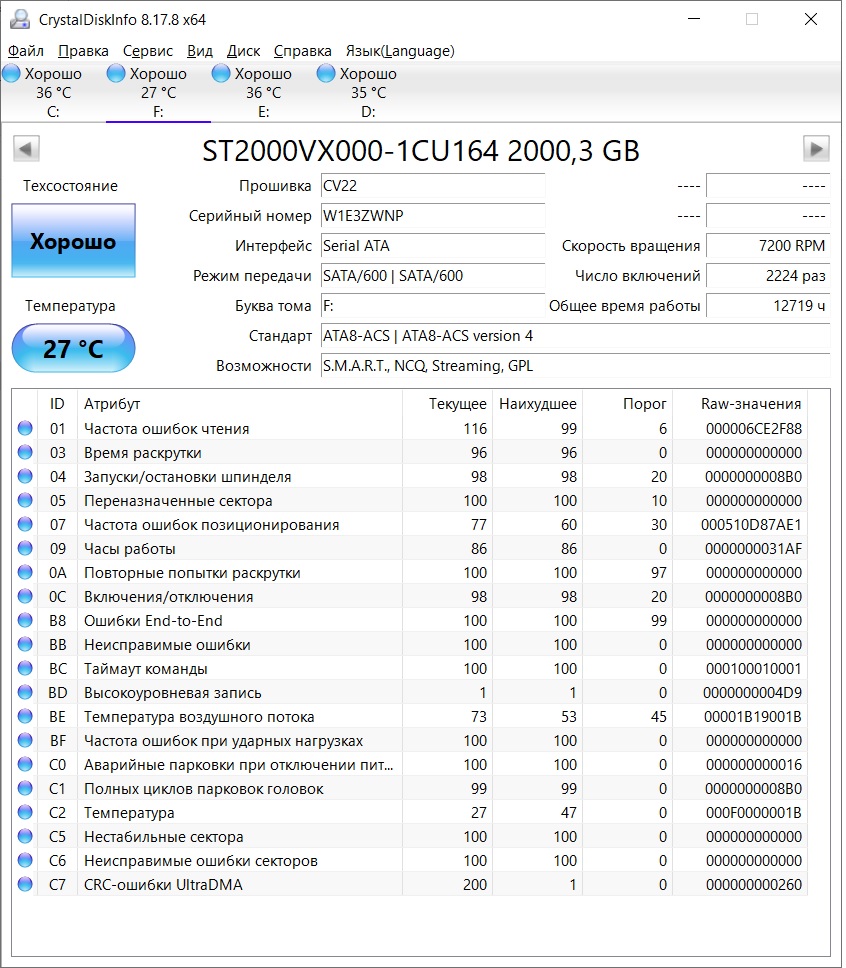Click the Raw-значения column header
The width and height of the screenshot is (846, 968).
click(x=740, y=404)
